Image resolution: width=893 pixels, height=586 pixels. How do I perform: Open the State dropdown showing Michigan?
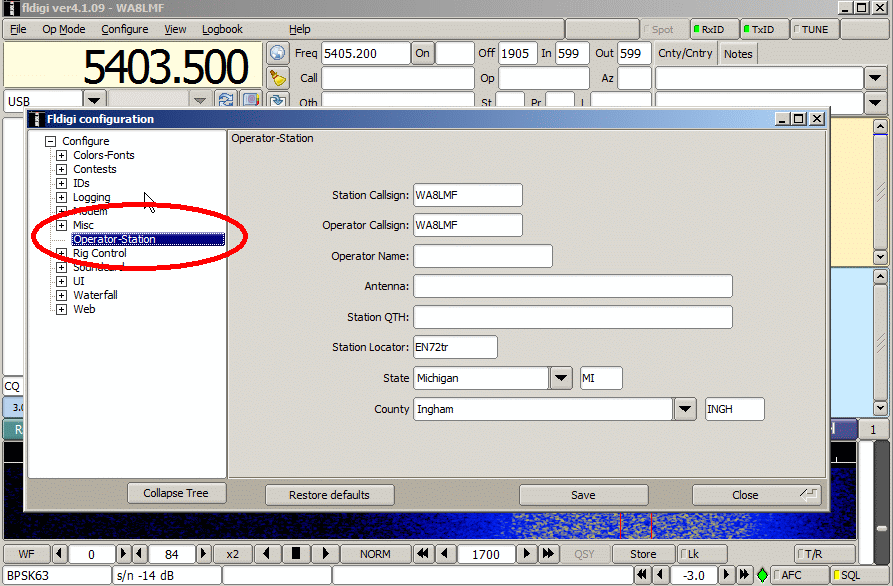[x=561, y=378]
